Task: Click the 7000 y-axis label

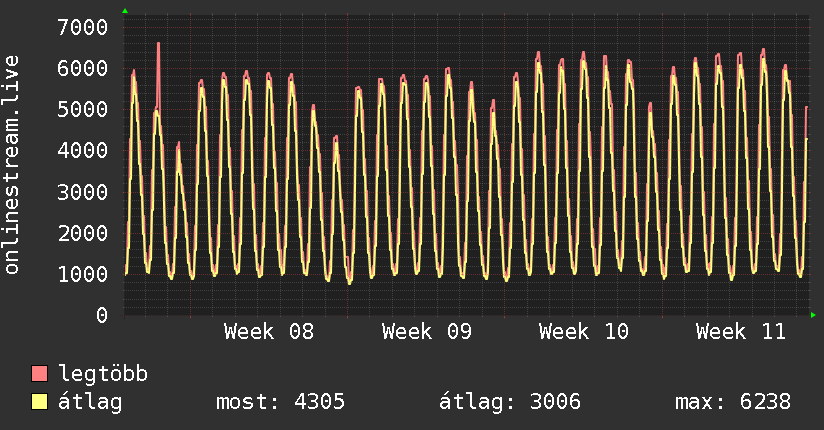Action: pos(82,27)
